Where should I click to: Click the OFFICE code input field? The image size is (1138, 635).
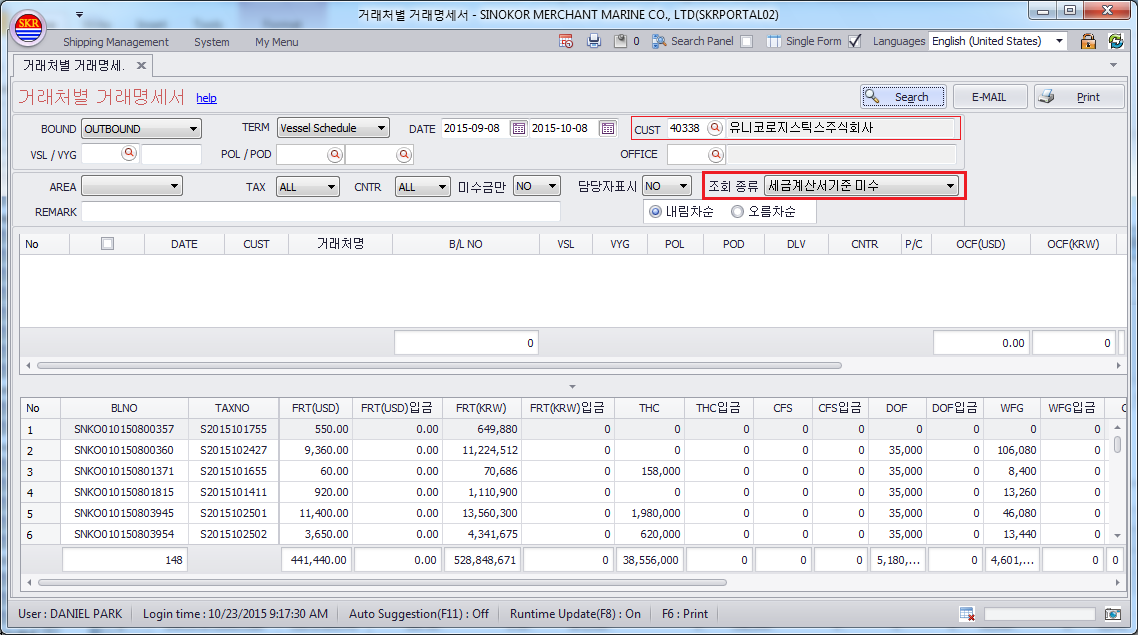687,155
